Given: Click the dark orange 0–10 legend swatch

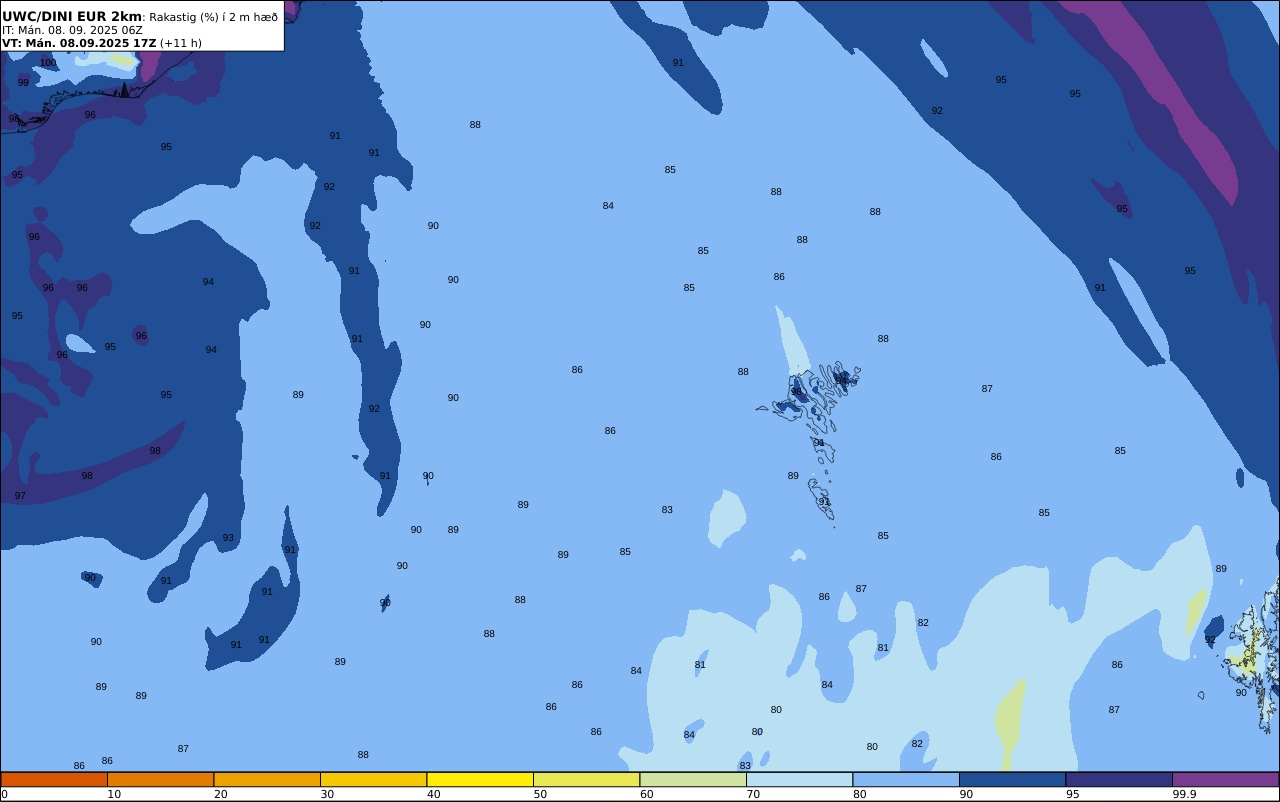Looking at the screenshot, I should click(x=54, y=779).
